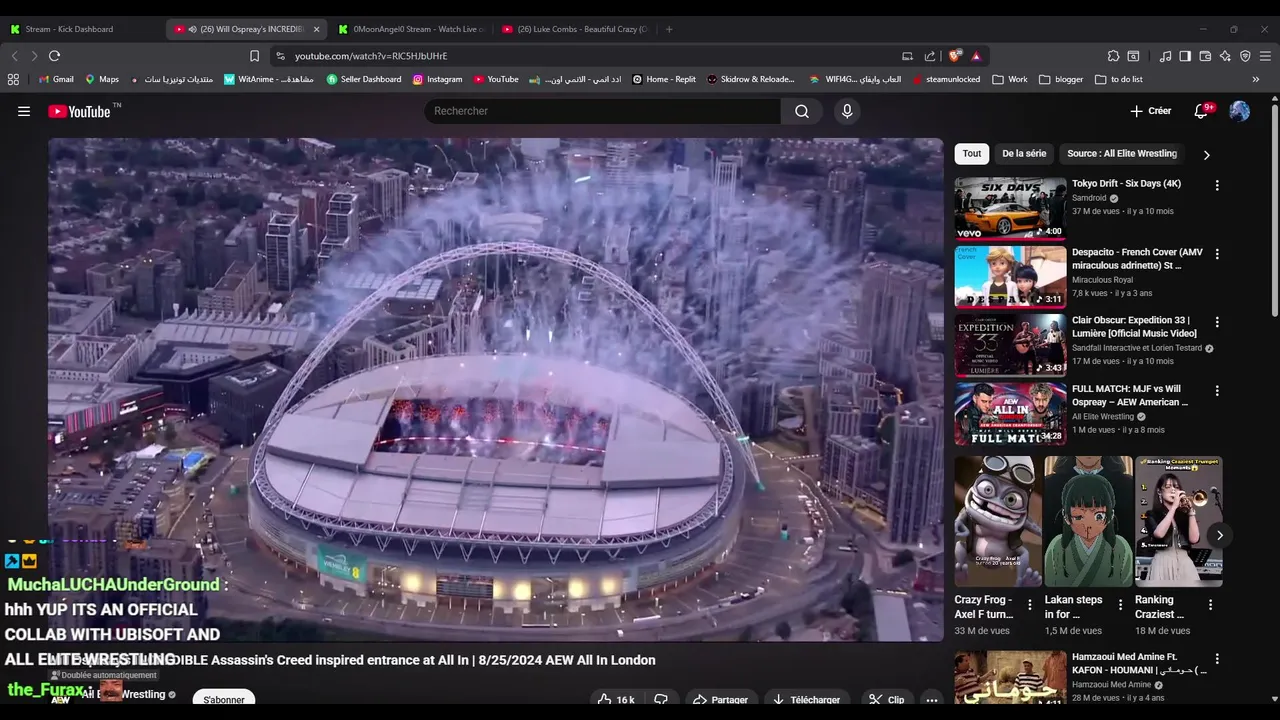Close the Will Ospreay tab
Viewport: 1280px width, 720px height.
pos(316,29)
